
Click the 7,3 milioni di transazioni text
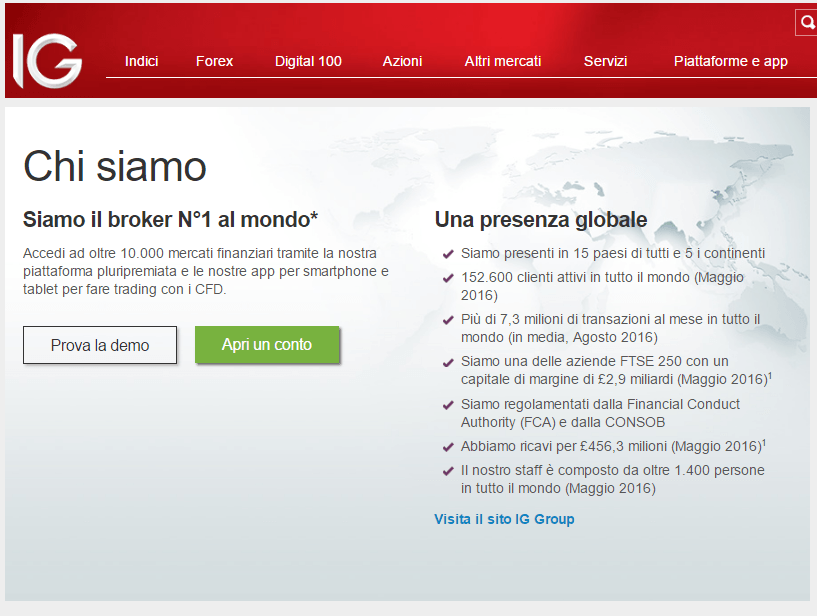[611, 328]
